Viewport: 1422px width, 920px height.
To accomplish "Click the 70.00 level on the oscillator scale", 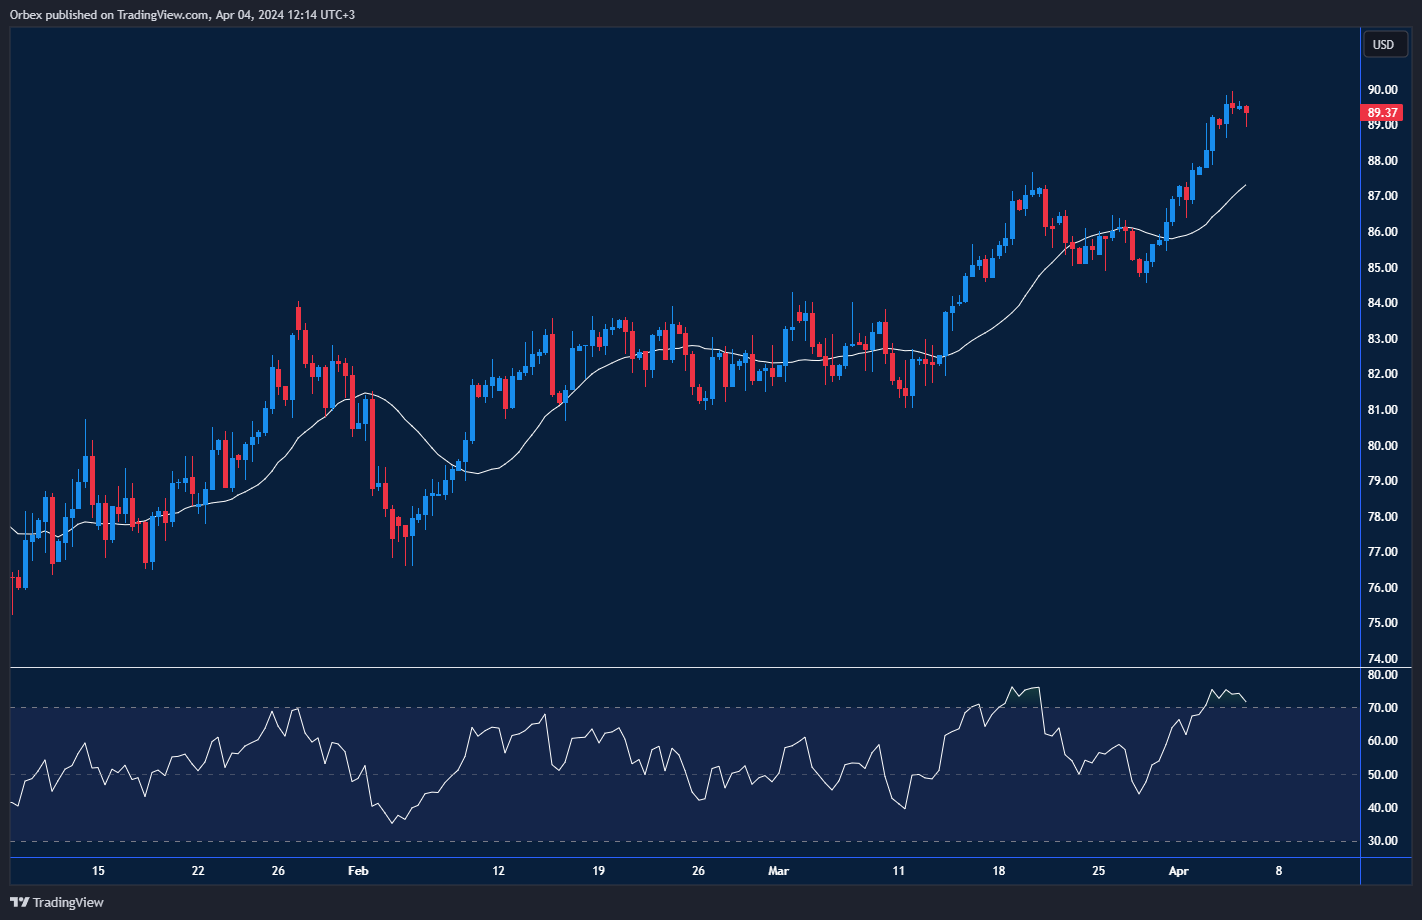I will click(1382, 708).
